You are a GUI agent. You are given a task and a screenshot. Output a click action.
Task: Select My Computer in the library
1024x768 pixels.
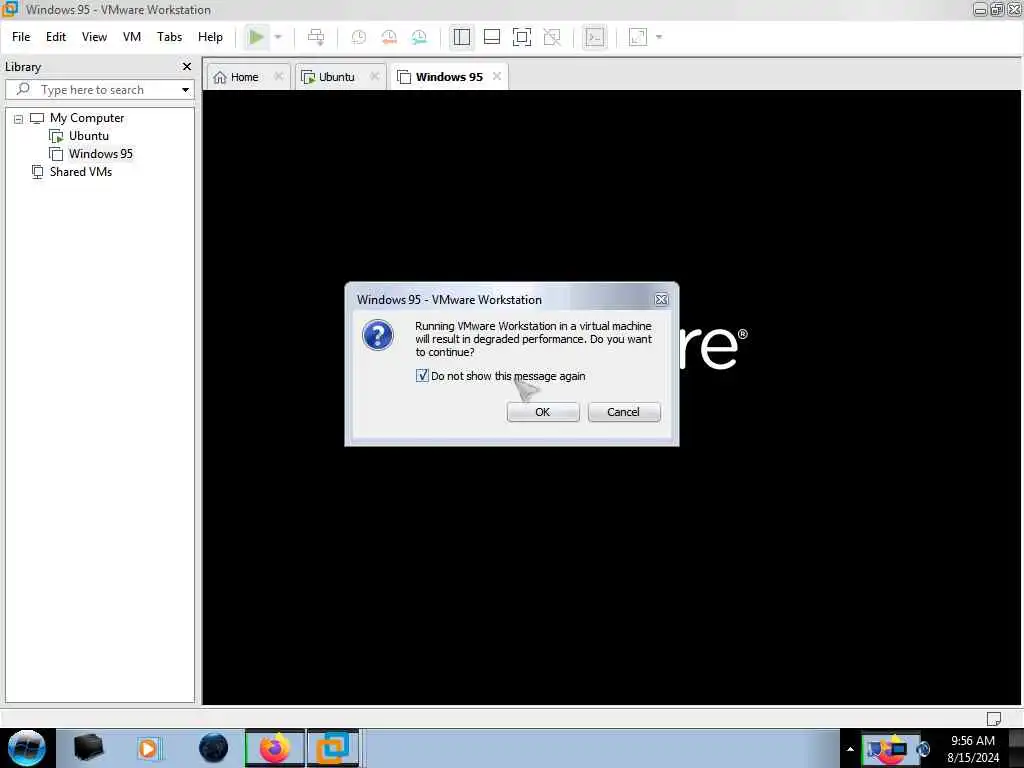click(87, 118)
